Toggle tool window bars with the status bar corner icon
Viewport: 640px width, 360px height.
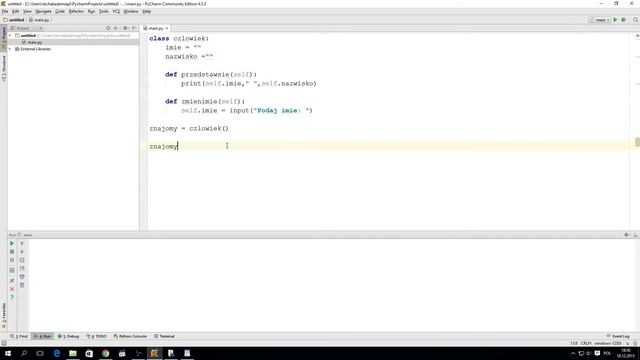tap(4, 344)
